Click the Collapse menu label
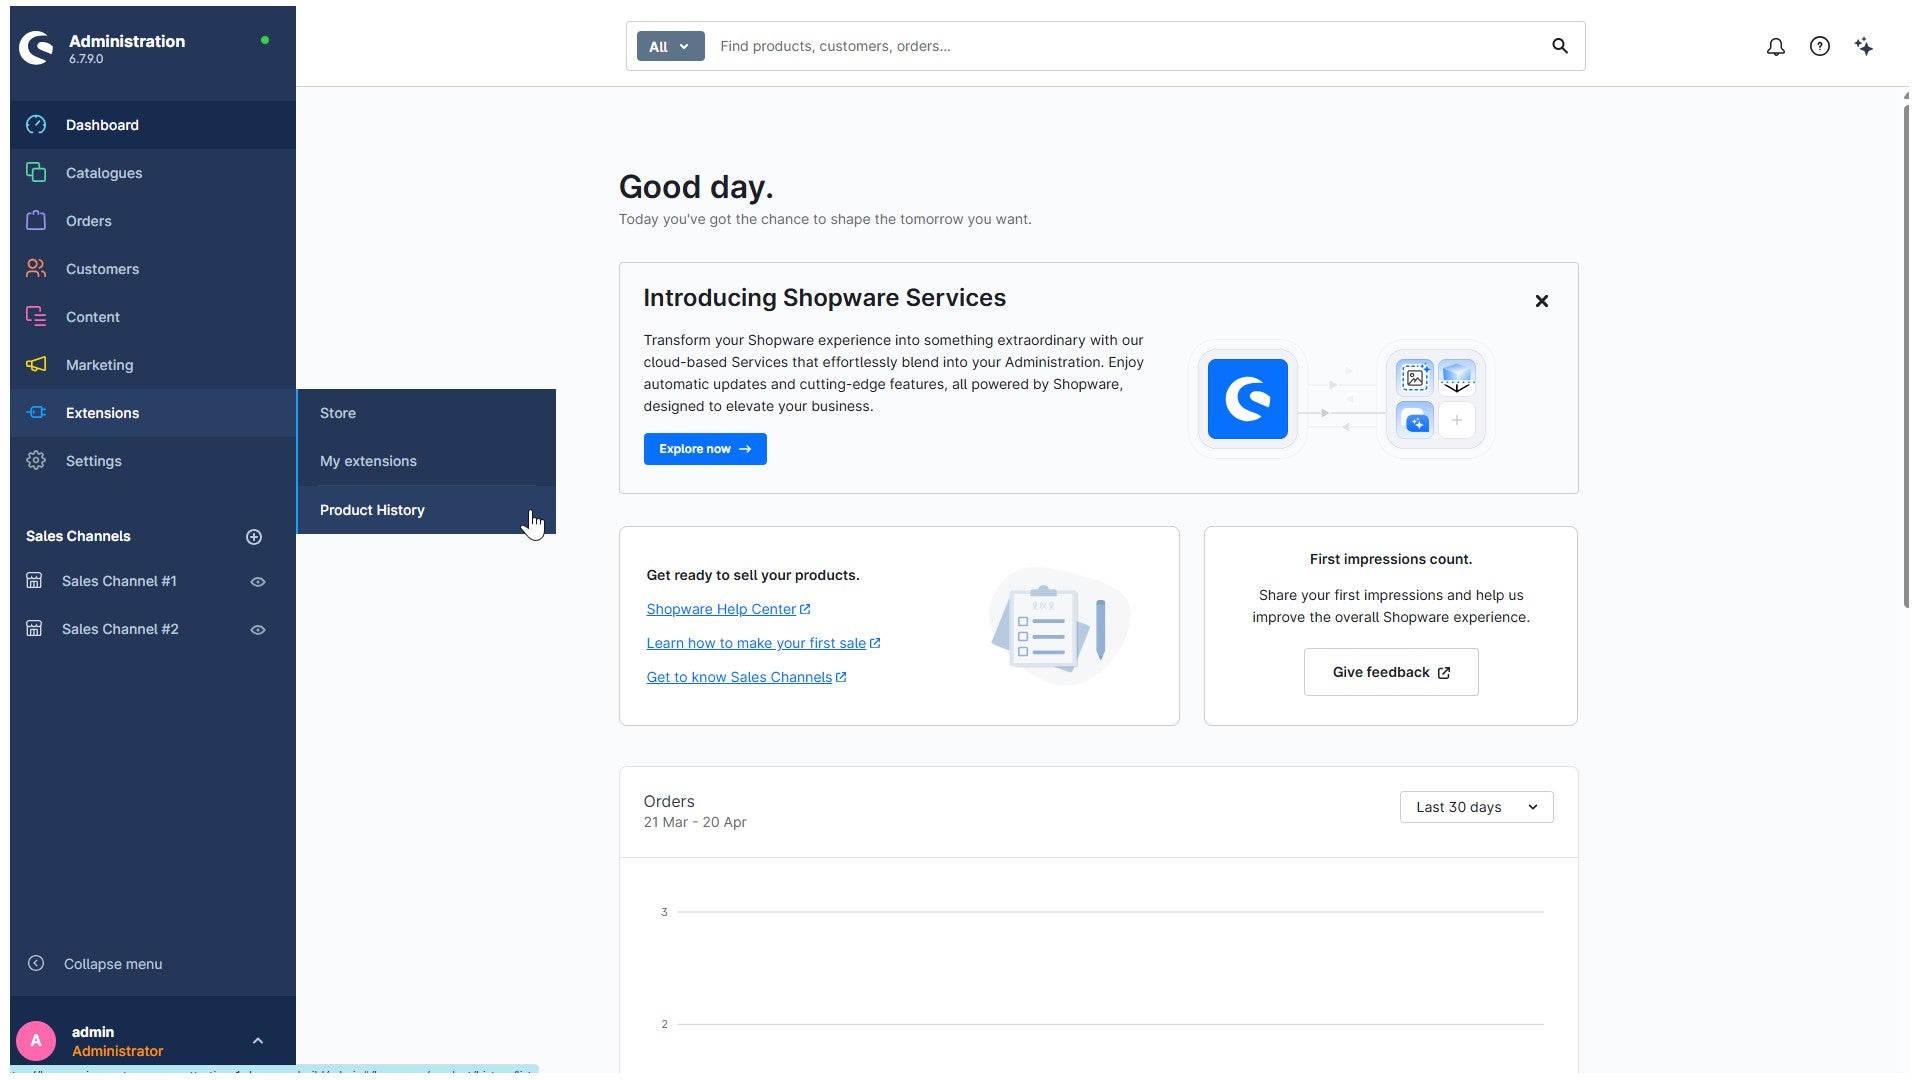The height and width of the screenshot is (1080, 1920). click(113, 964)
